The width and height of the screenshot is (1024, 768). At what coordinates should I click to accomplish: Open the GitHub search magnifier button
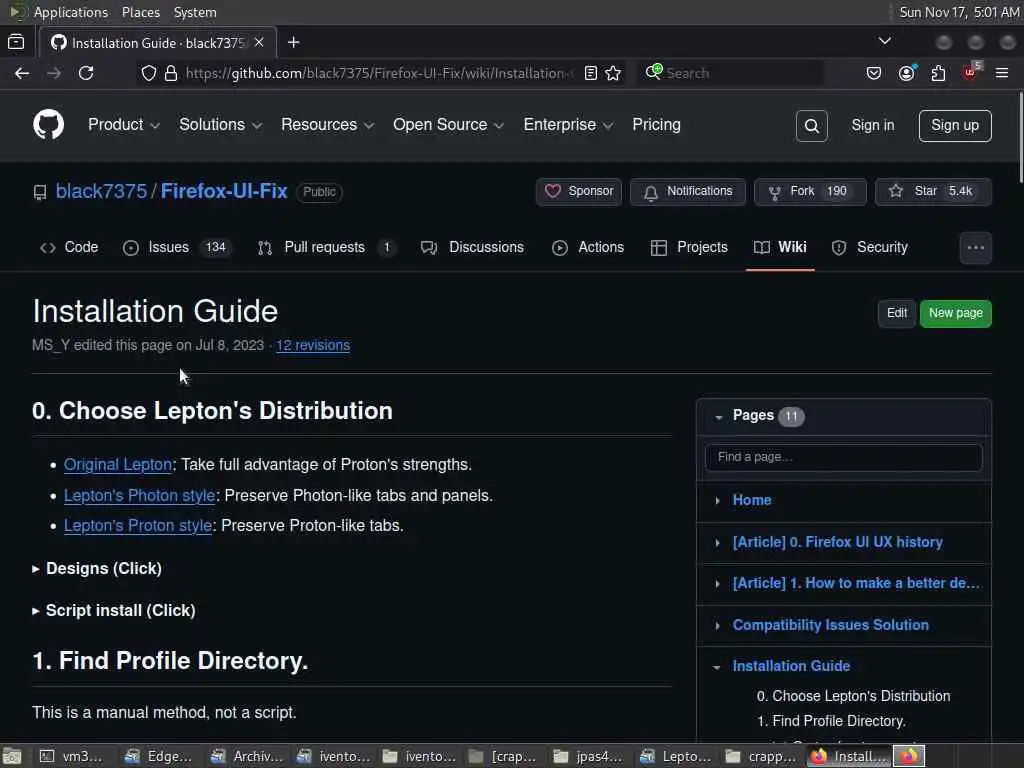(812, 125)
